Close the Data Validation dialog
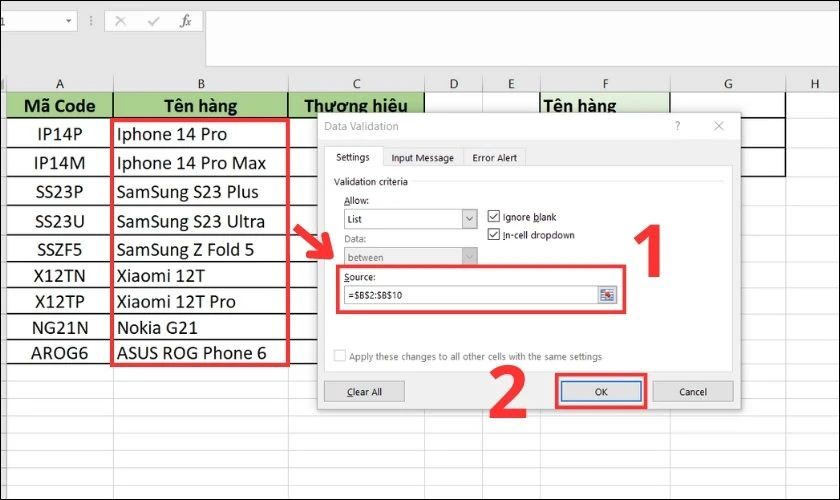This screenshot has height=500, width=840. pyautogui.click(x=719, y=126)
